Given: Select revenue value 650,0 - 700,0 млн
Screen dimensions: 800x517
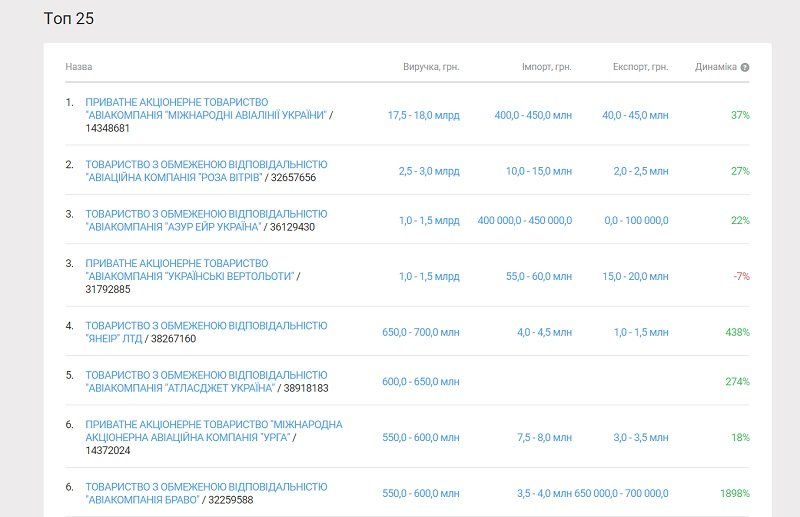Looking at the screenshot, I should coord(421,332).
